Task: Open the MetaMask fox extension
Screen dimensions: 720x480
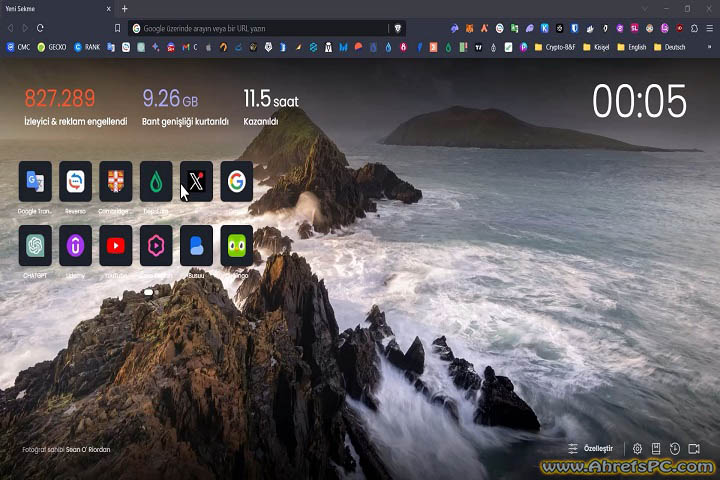Action: [x=469, y=28]
